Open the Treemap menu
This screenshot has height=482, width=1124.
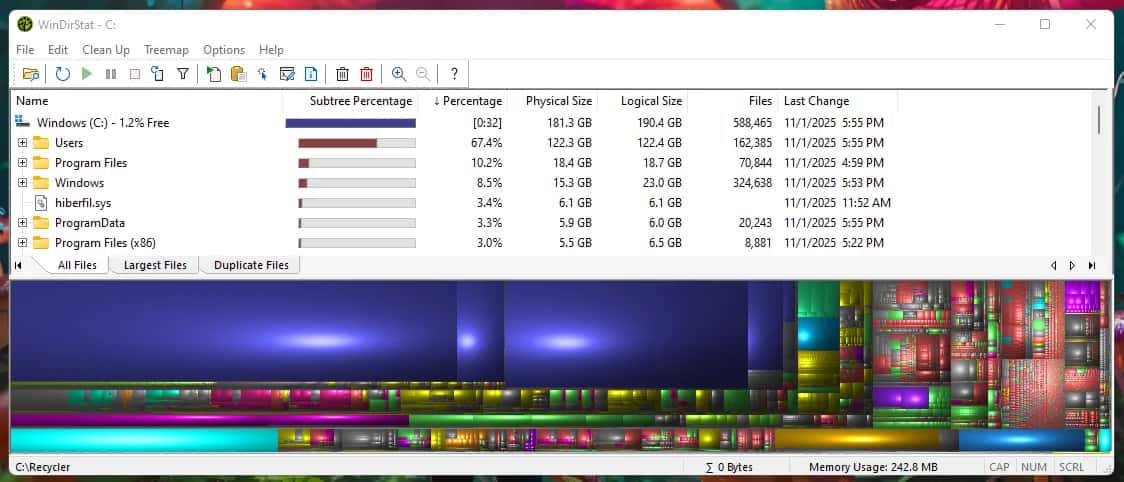[x=166, y=50]
